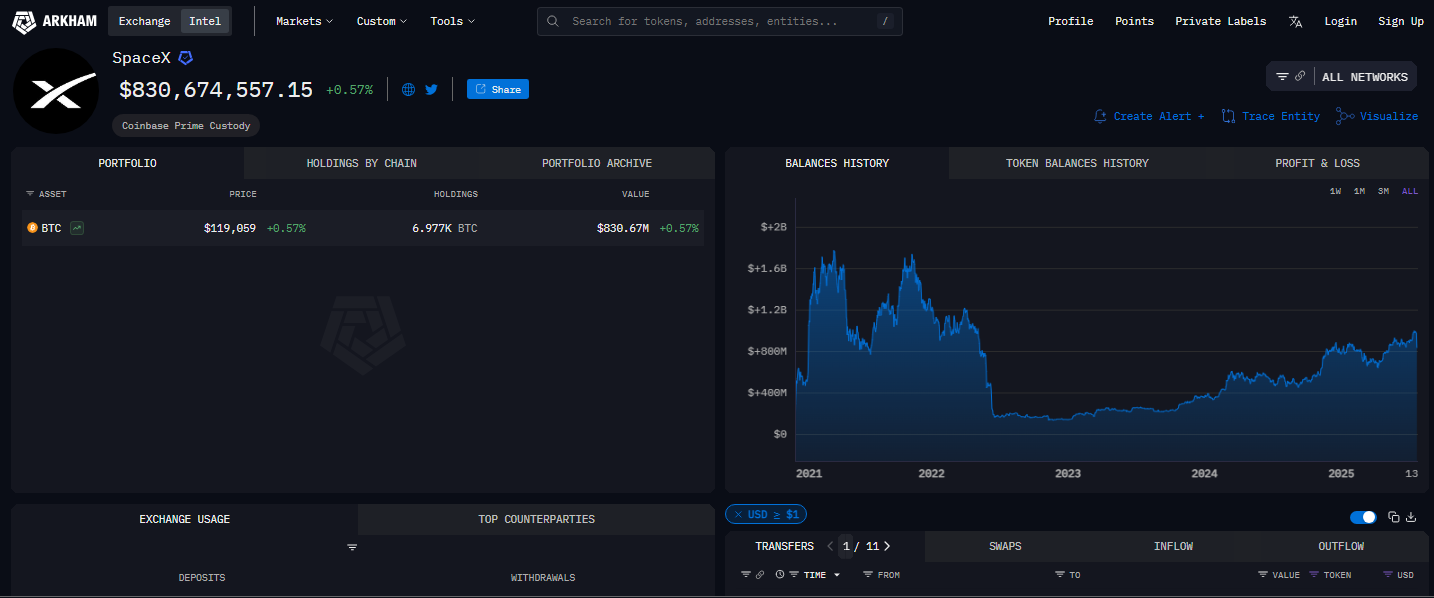This screenshot has height=598, width=1434.
Task: Switch to PORTFOLIO ARCHIVE tab
Action: [x=597, y=163]
